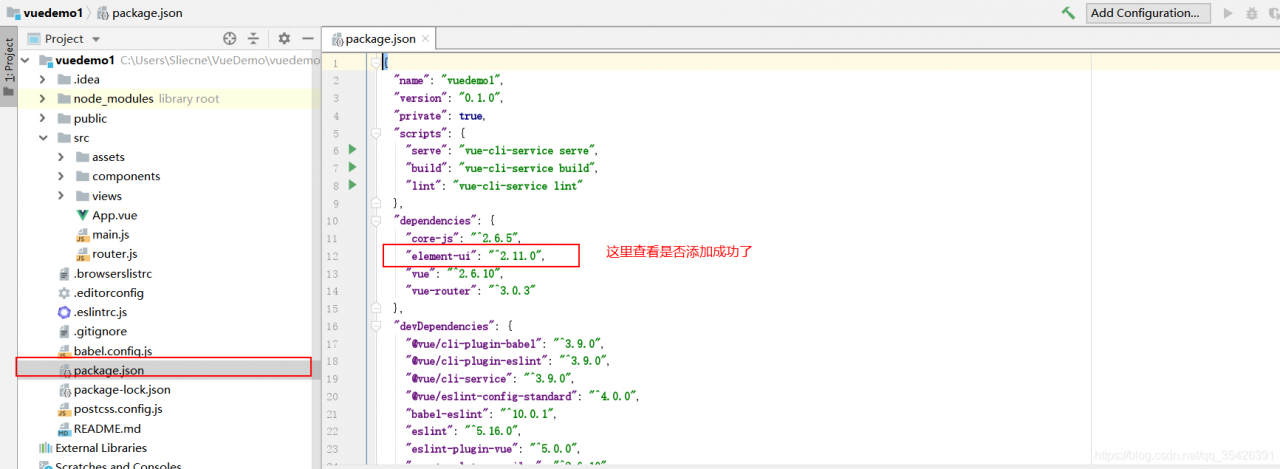This screenshot has height=469, width=1280.
Task: Click the "version" key in editor
Action: 420,98
